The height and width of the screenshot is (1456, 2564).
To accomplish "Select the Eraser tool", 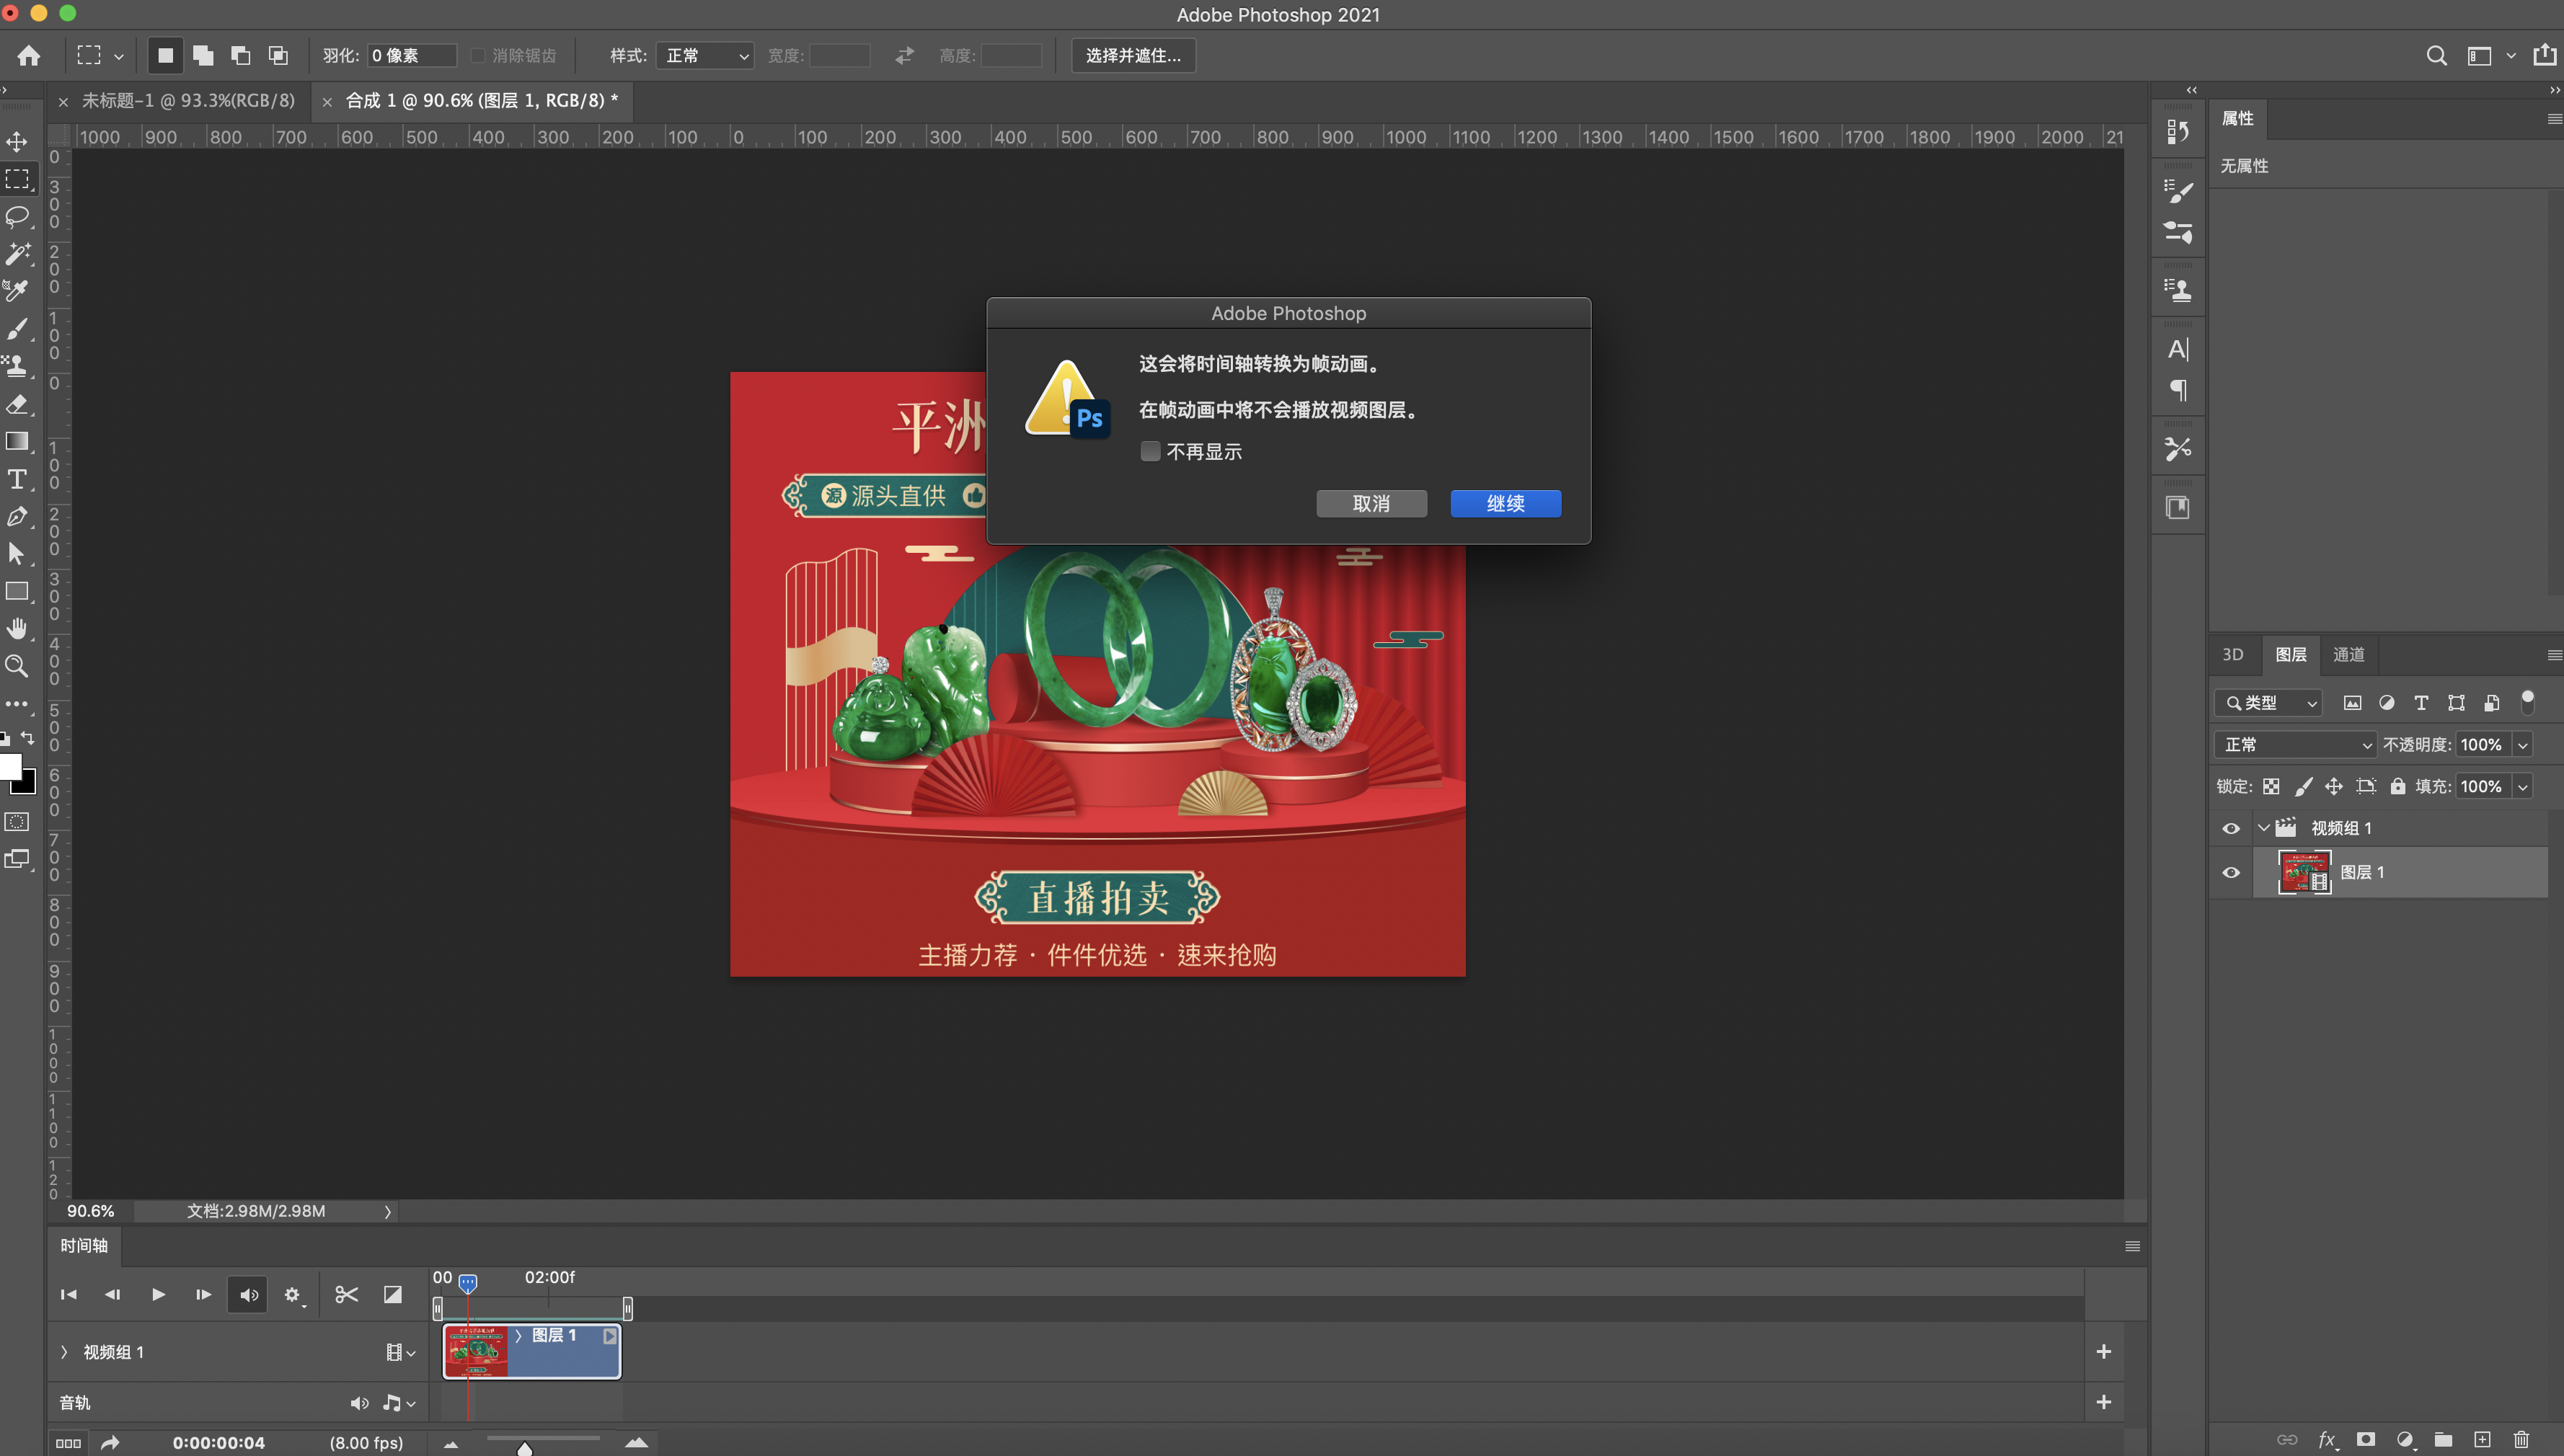I will point(17,404).
